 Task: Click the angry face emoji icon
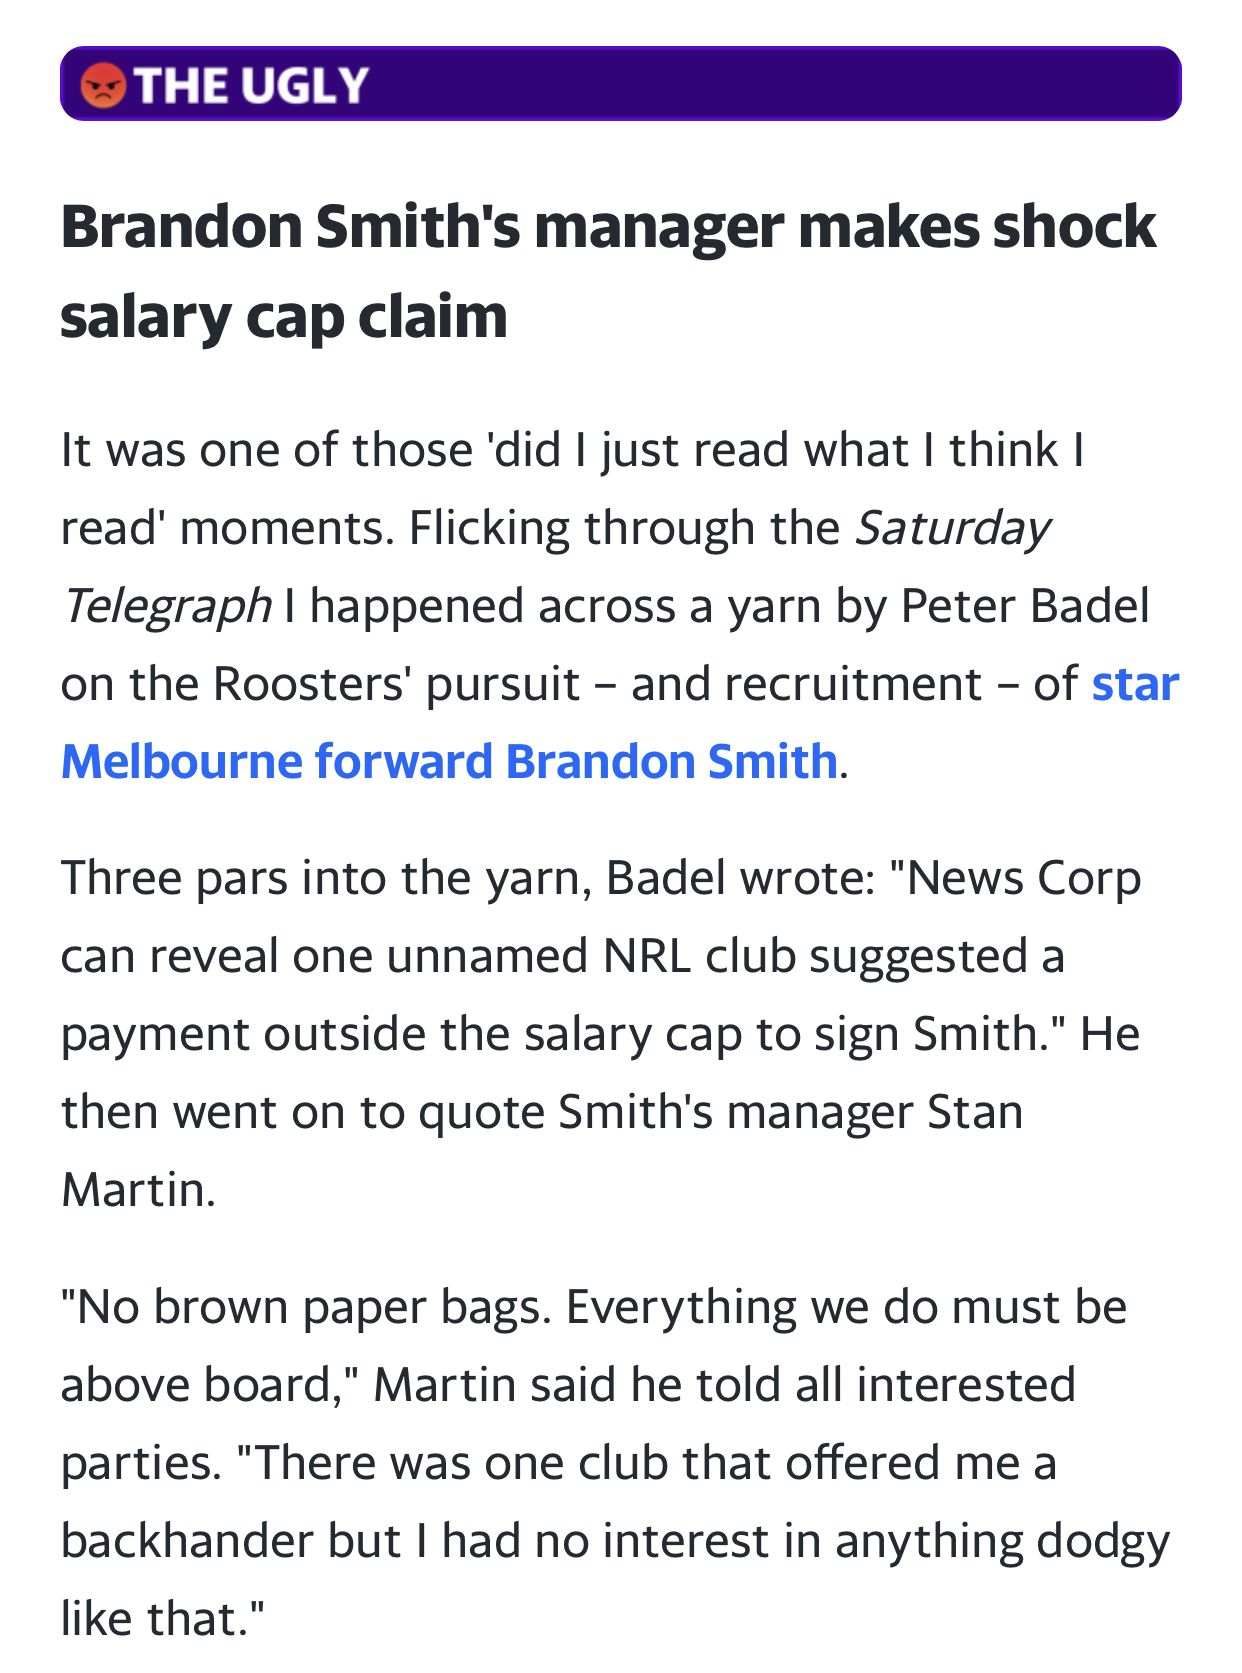[x=103, y=85]
